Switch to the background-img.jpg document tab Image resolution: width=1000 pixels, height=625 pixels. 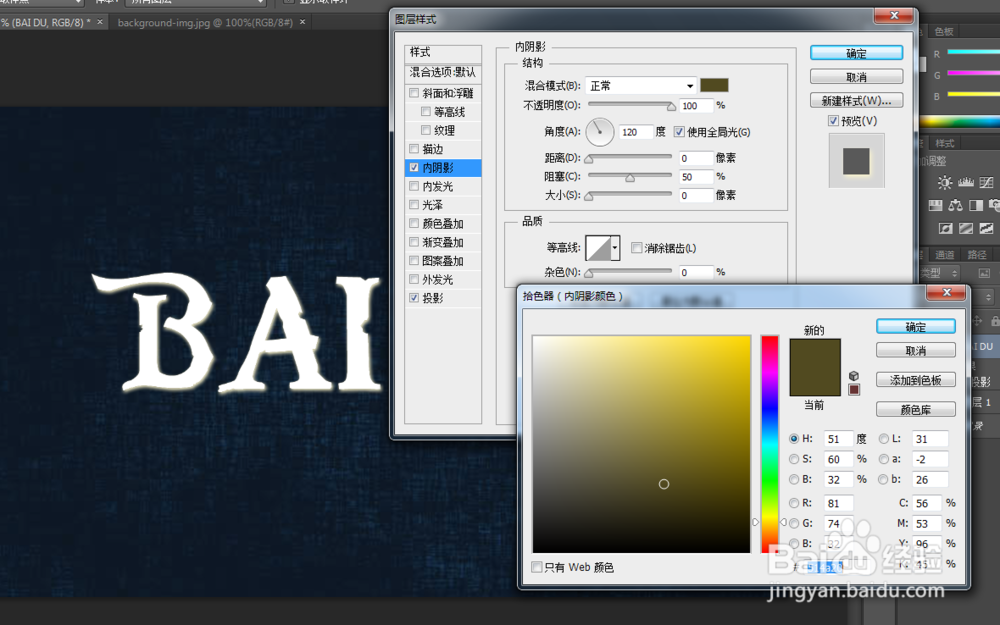coord(205,22)
